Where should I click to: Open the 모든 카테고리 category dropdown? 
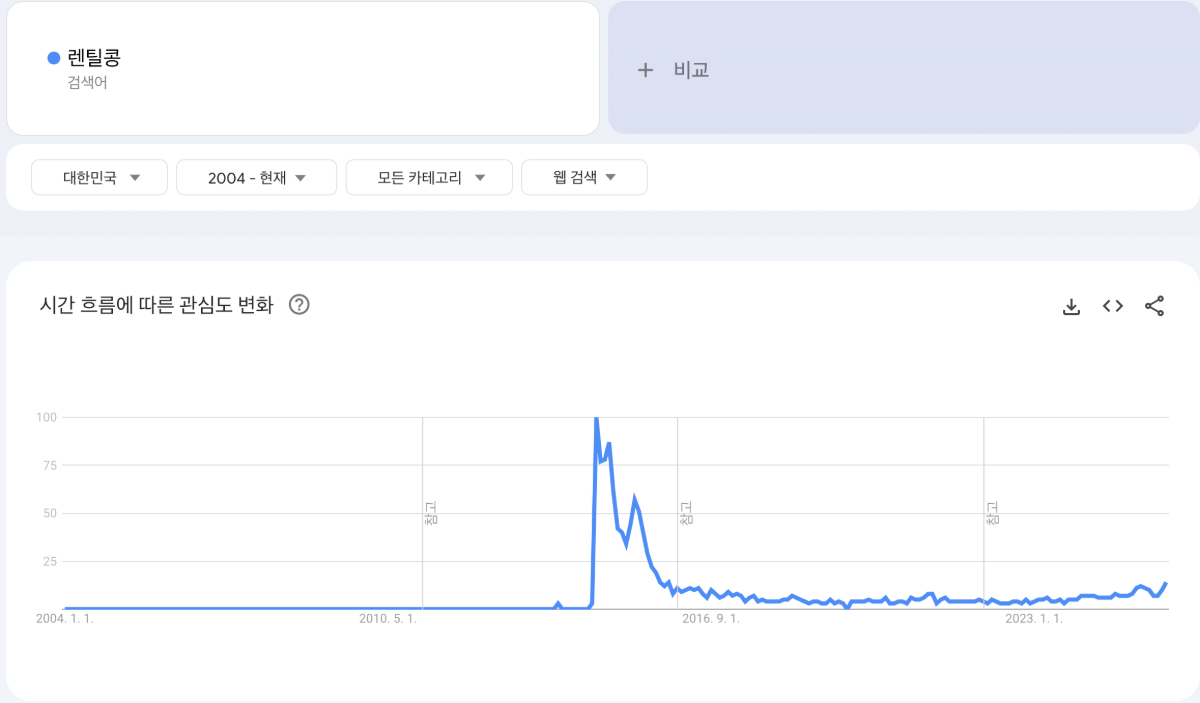point(429,178)
